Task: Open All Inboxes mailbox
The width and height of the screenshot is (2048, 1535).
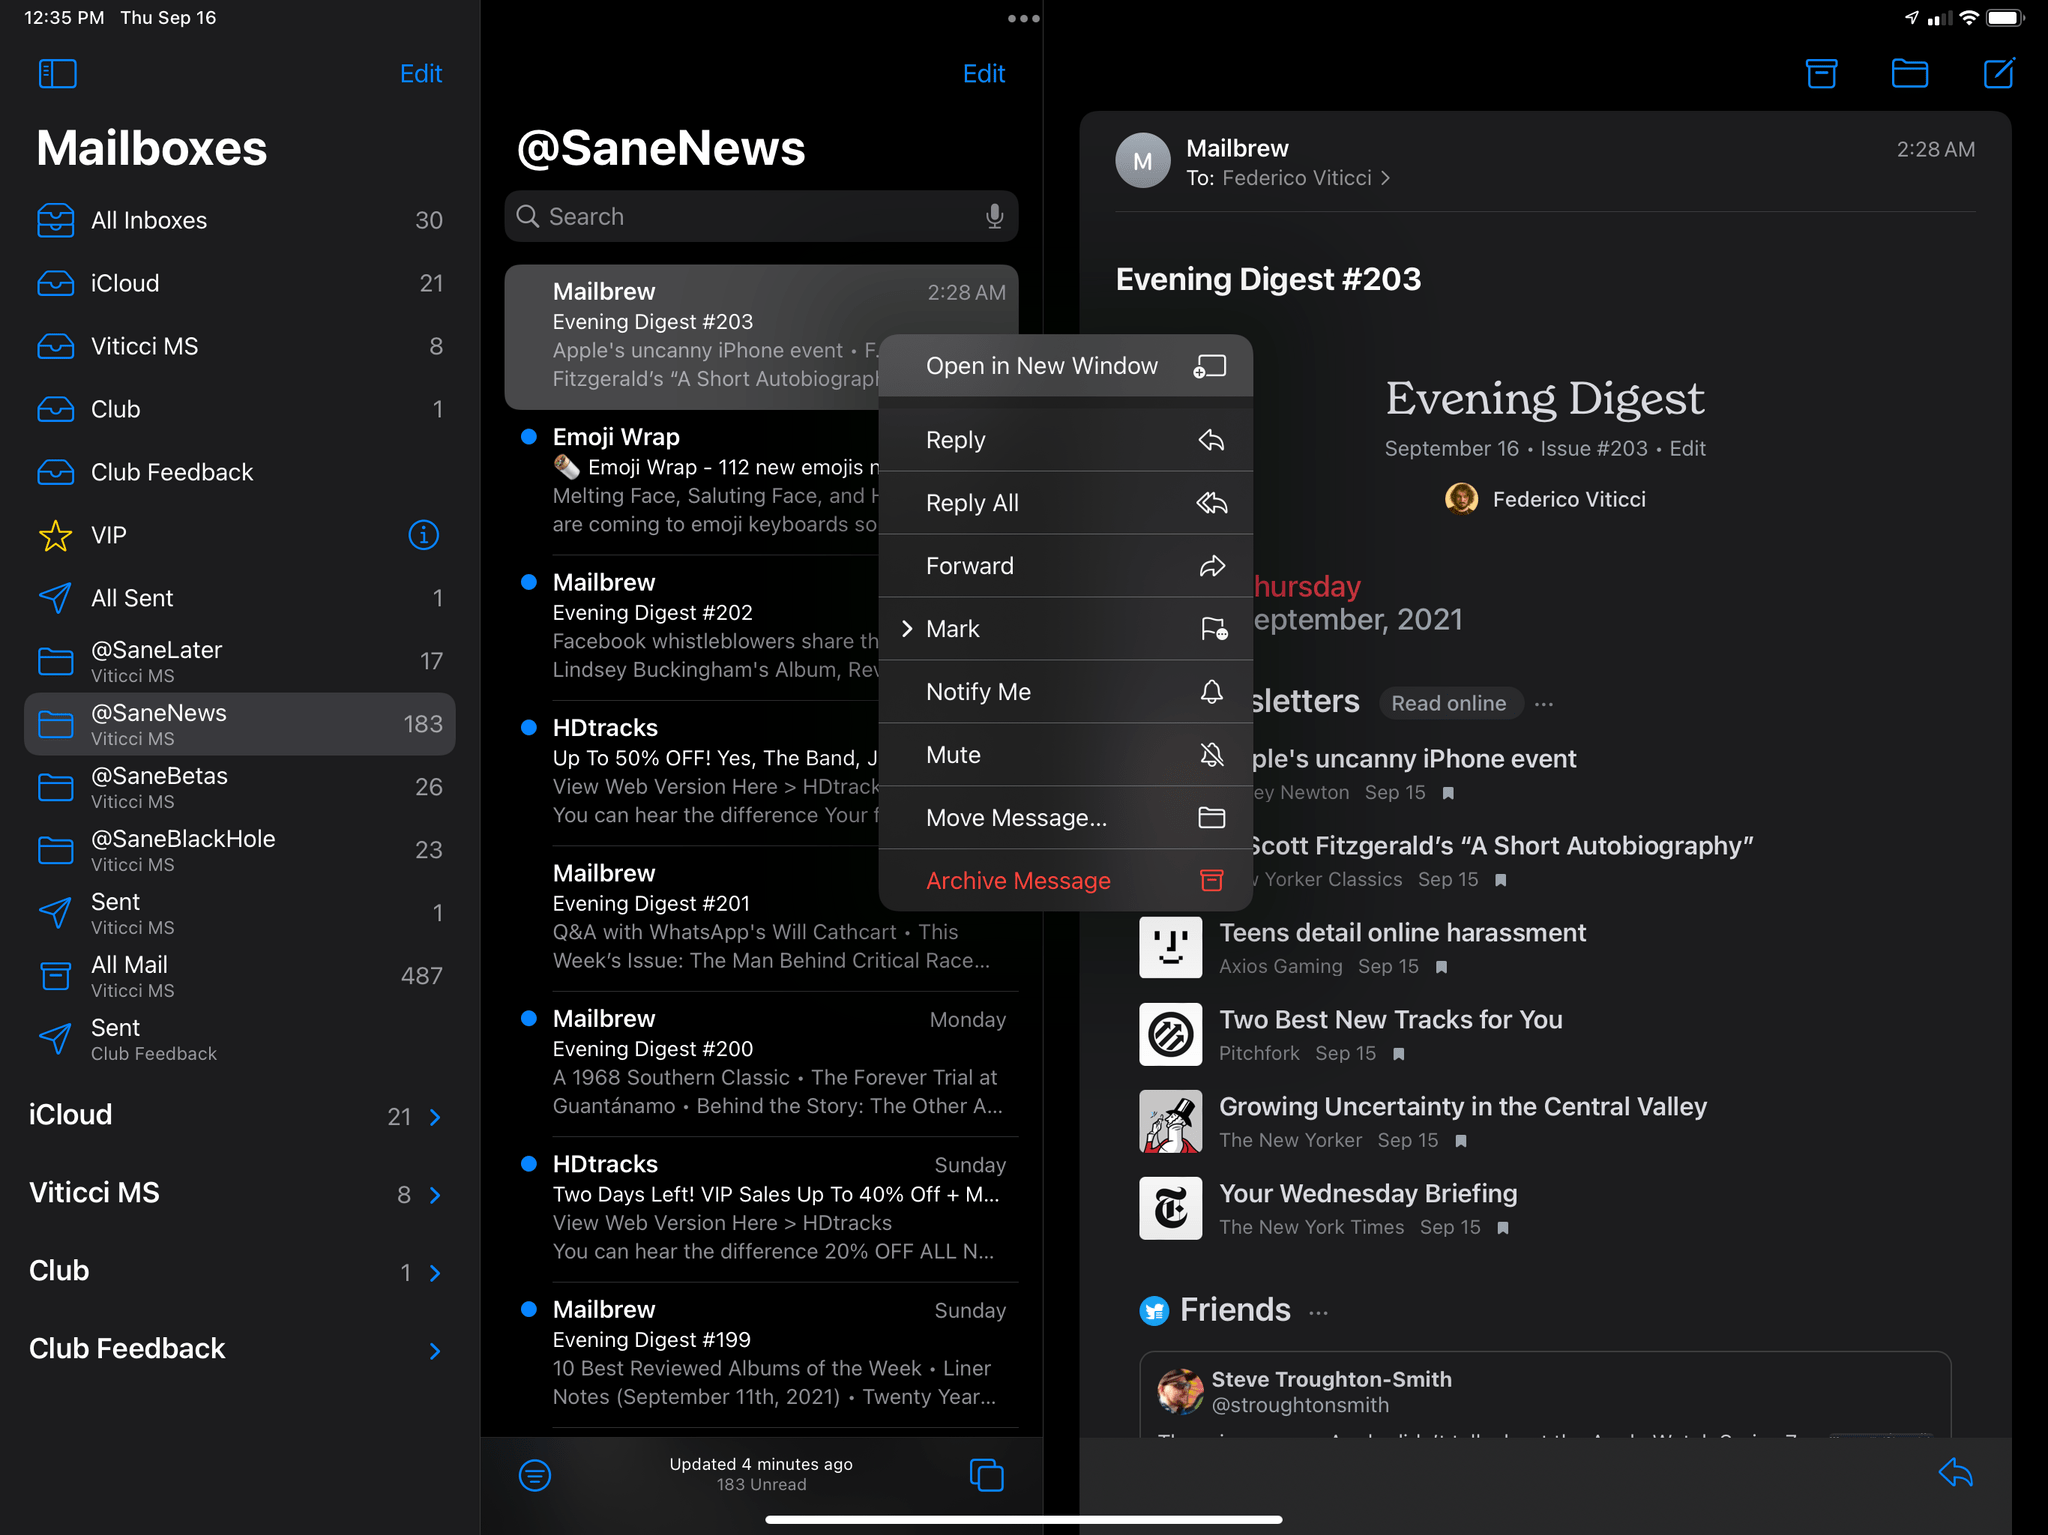Action: click(x=239, y=220)
